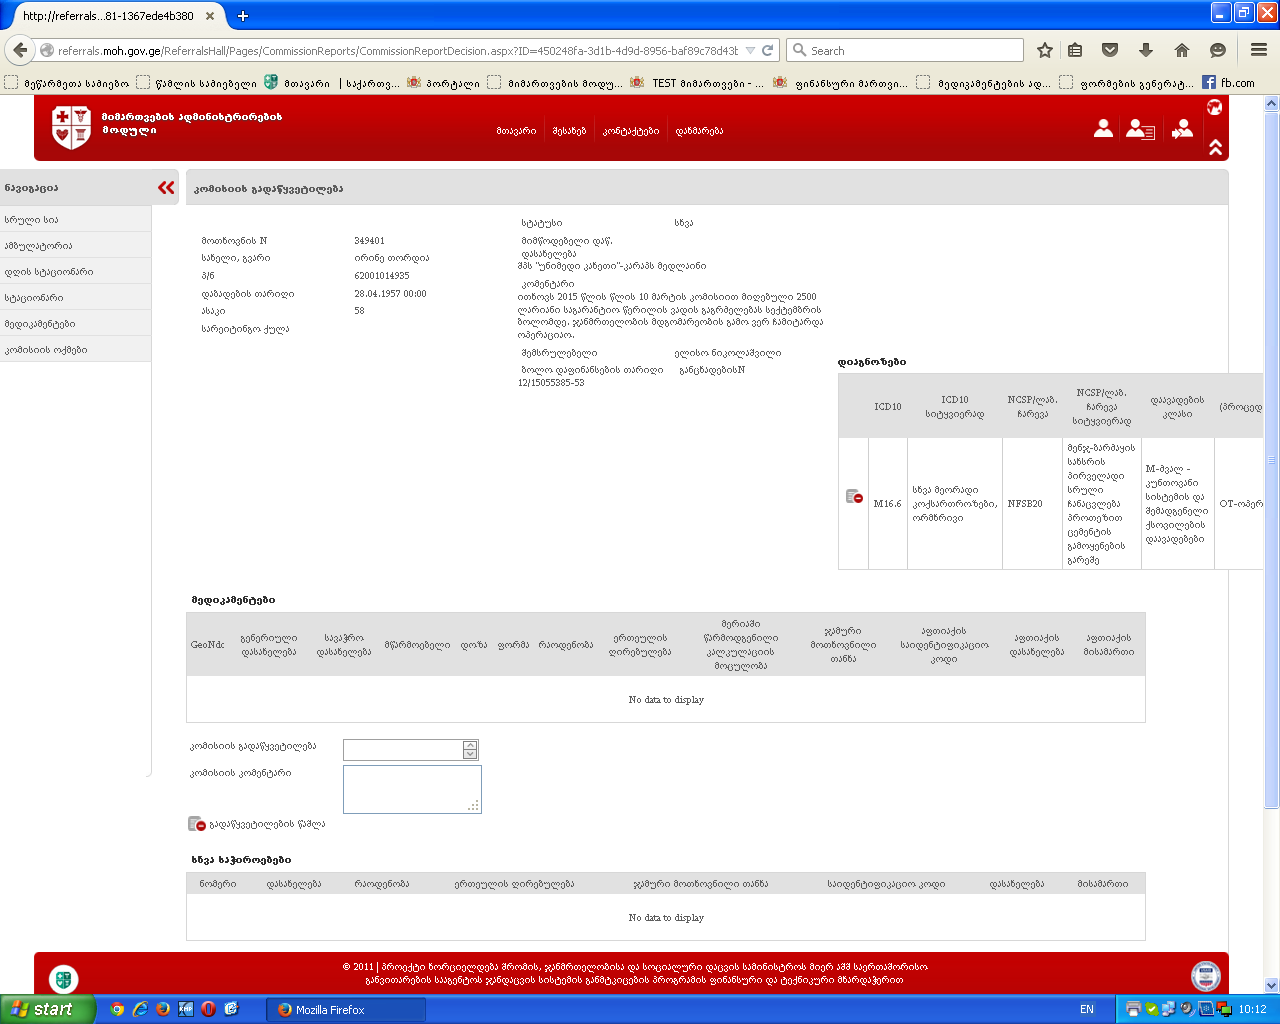Click the delete decision icon below the comment box
This screenshot has width=1280, height=1024.
click(197, 824)
